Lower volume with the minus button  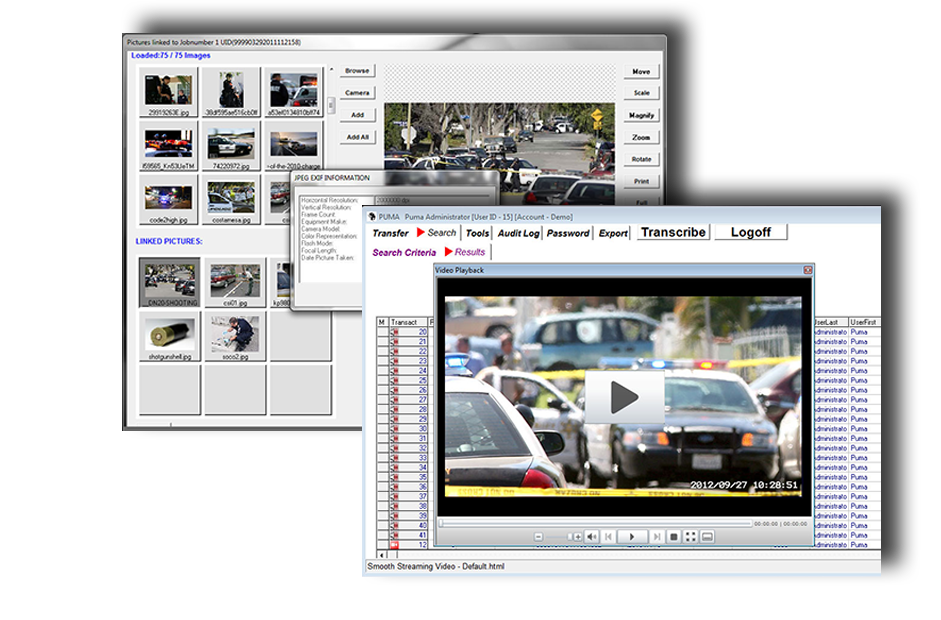click(x=538, y=537)
